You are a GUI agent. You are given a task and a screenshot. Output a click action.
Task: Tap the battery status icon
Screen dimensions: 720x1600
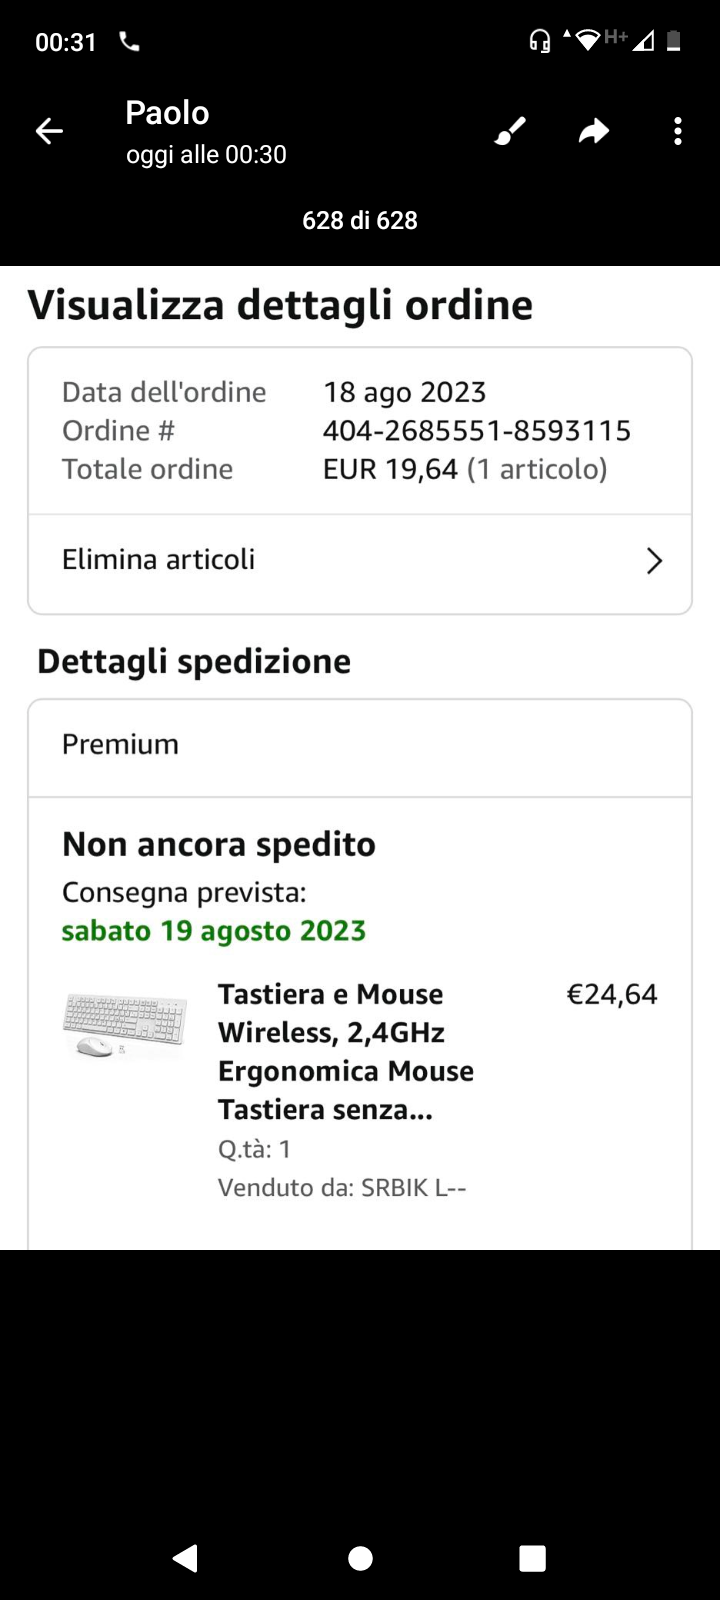click(674, 41)
